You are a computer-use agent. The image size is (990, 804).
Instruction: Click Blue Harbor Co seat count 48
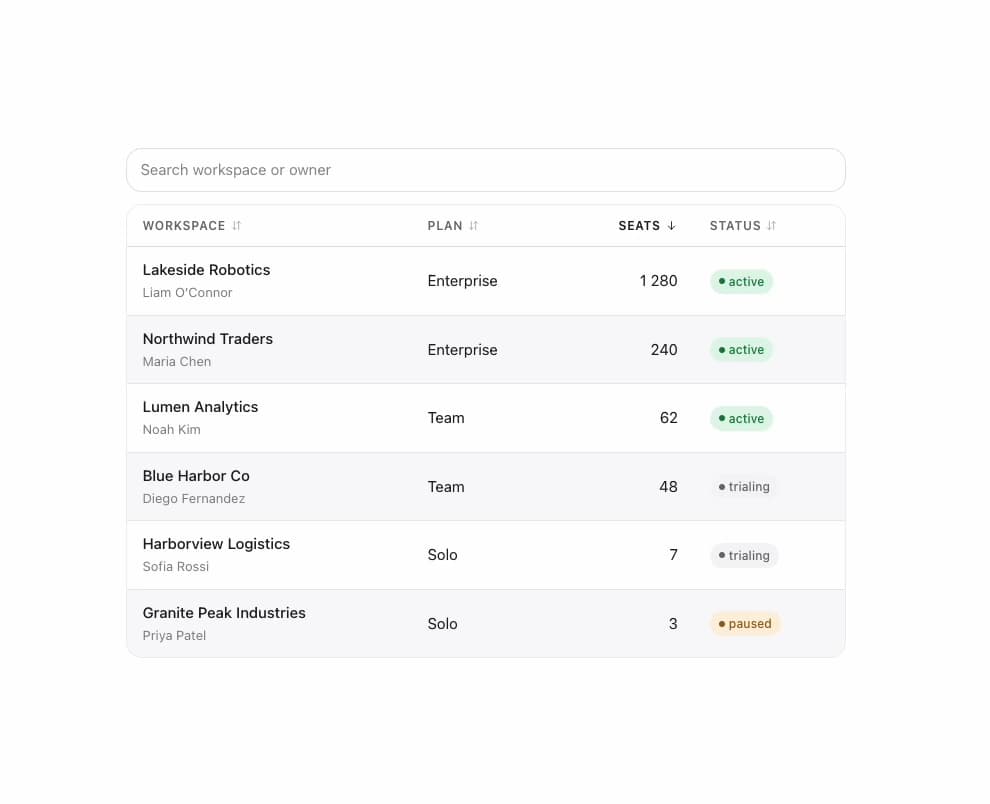668,486
